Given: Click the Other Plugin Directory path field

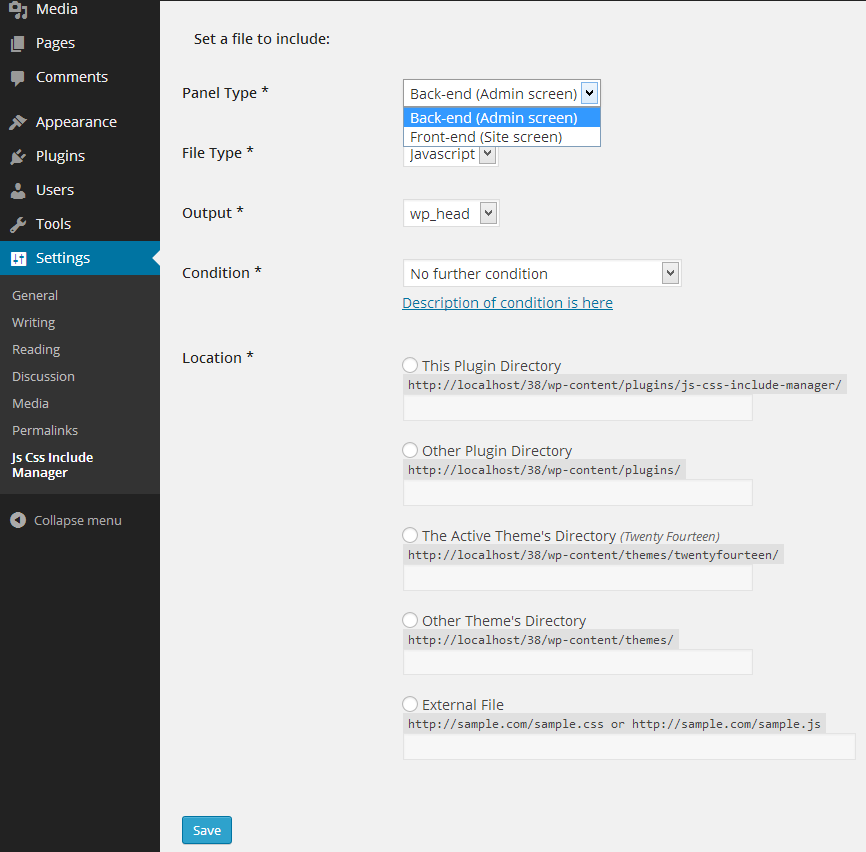Looking at the screenshot, I should click(578, 493).
